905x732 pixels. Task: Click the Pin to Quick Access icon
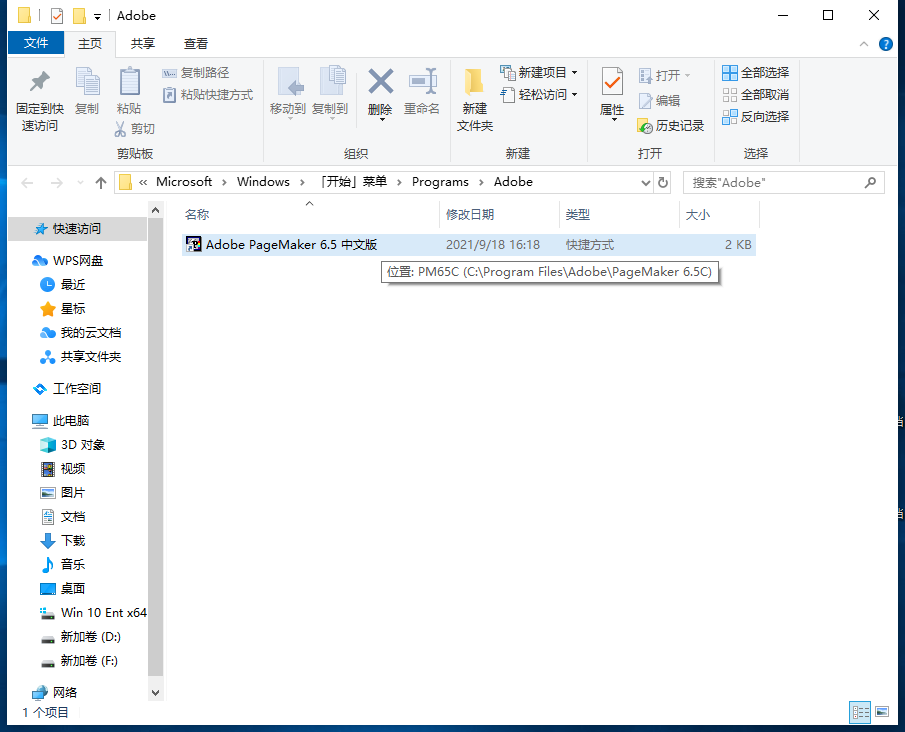tap(40, 82)
